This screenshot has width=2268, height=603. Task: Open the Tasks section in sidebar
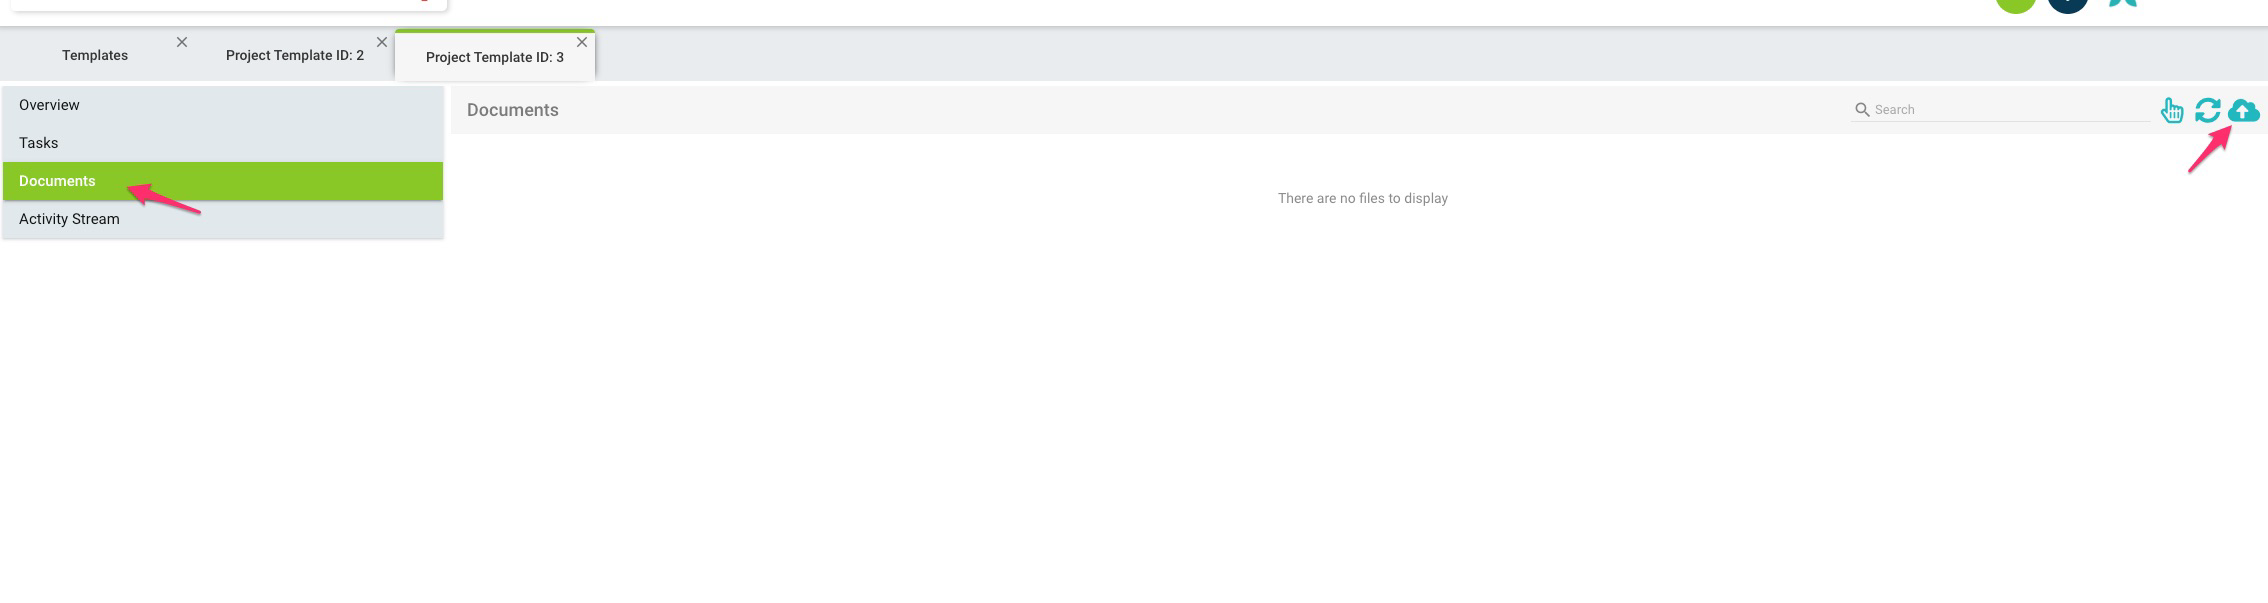click(x=39, y=143)
